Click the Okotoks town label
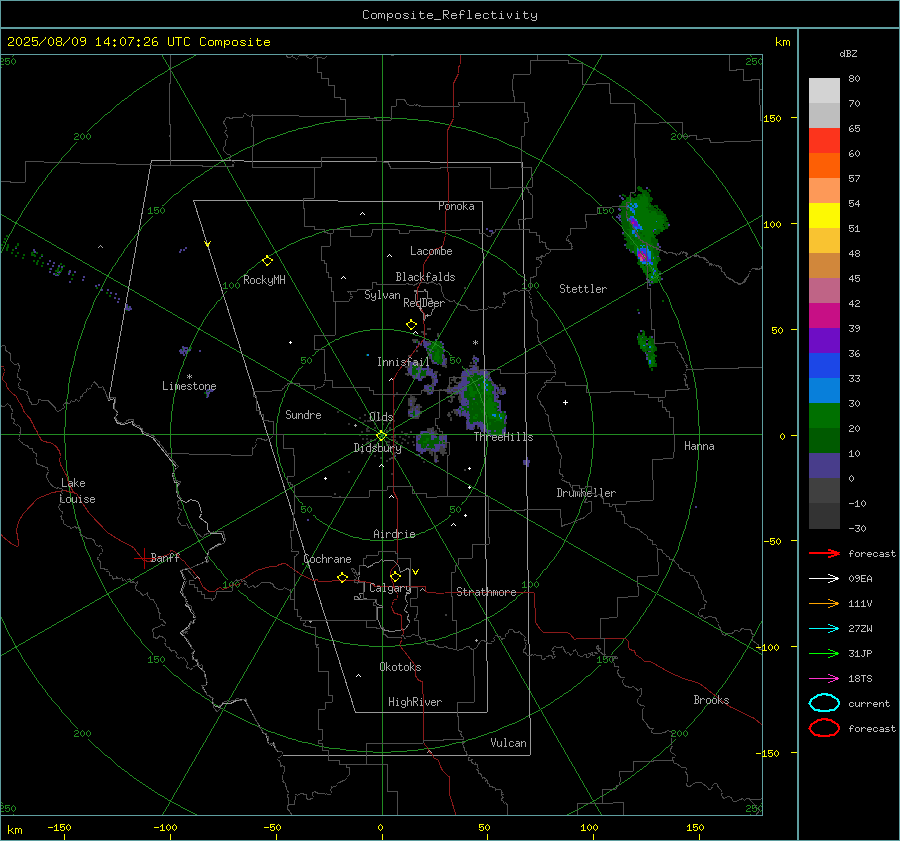Image resolution: width=900 pixels, height=841 pixels. (x=400, y=667)
